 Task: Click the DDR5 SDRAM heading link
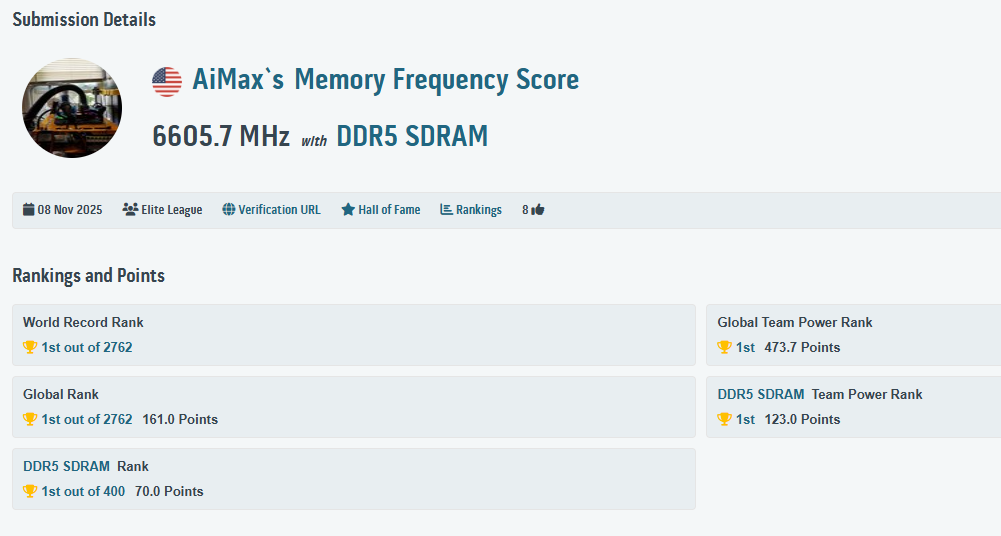[412, 136]
